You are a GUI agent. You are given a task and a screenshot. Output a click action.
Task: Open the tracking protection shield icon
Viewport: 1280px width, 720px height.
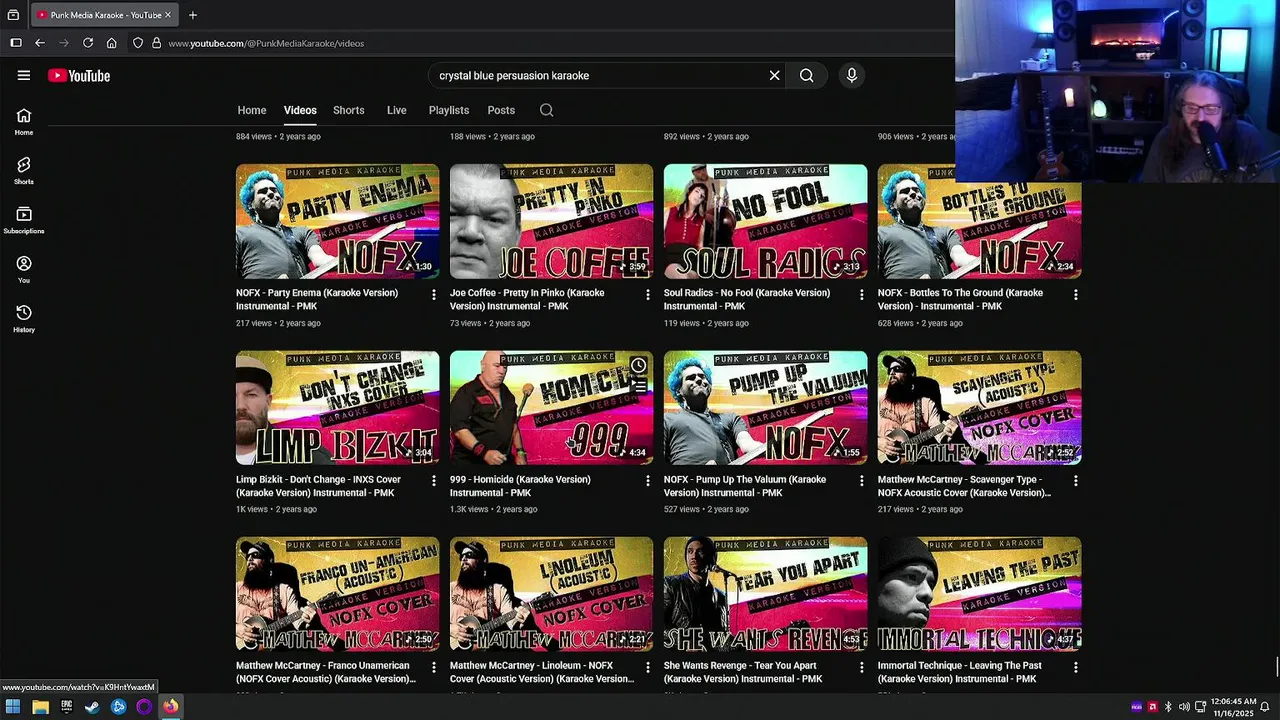pos(138,43)
